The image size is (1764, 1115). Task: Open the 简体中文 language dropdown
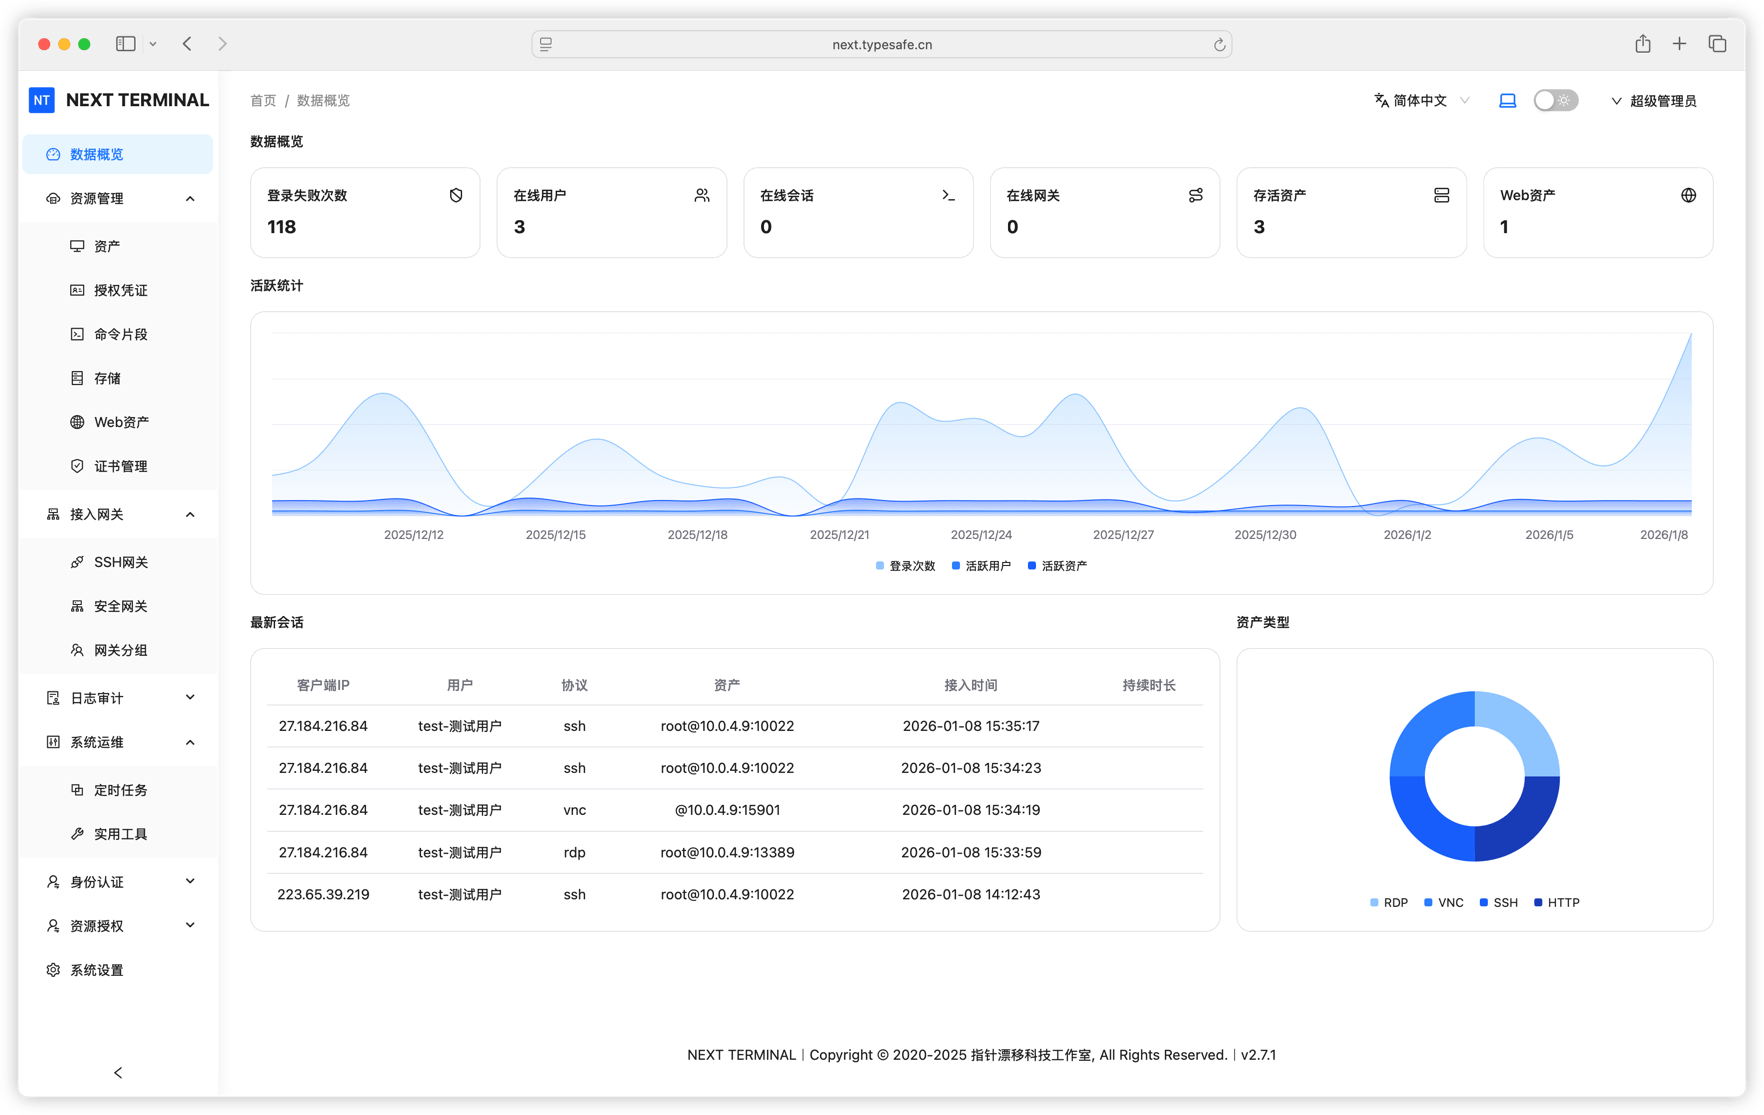click(1419, 100)
